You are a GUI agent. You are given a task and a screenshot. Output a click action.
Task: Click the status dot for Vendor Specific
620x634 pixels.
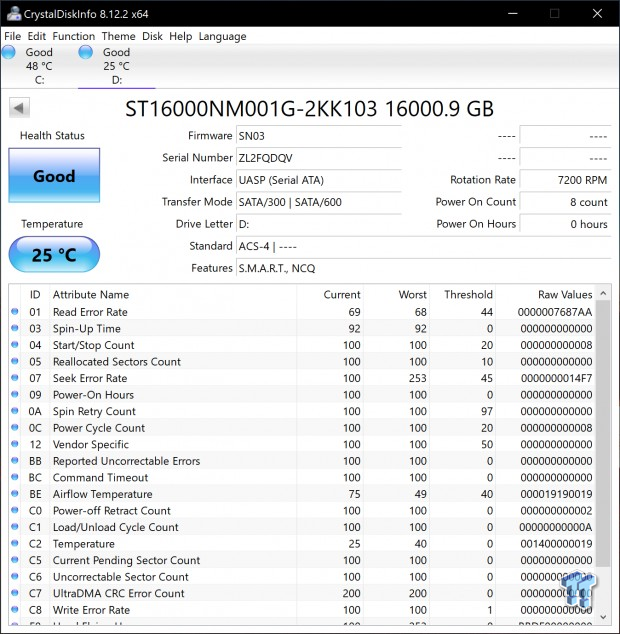pos(15,444)
